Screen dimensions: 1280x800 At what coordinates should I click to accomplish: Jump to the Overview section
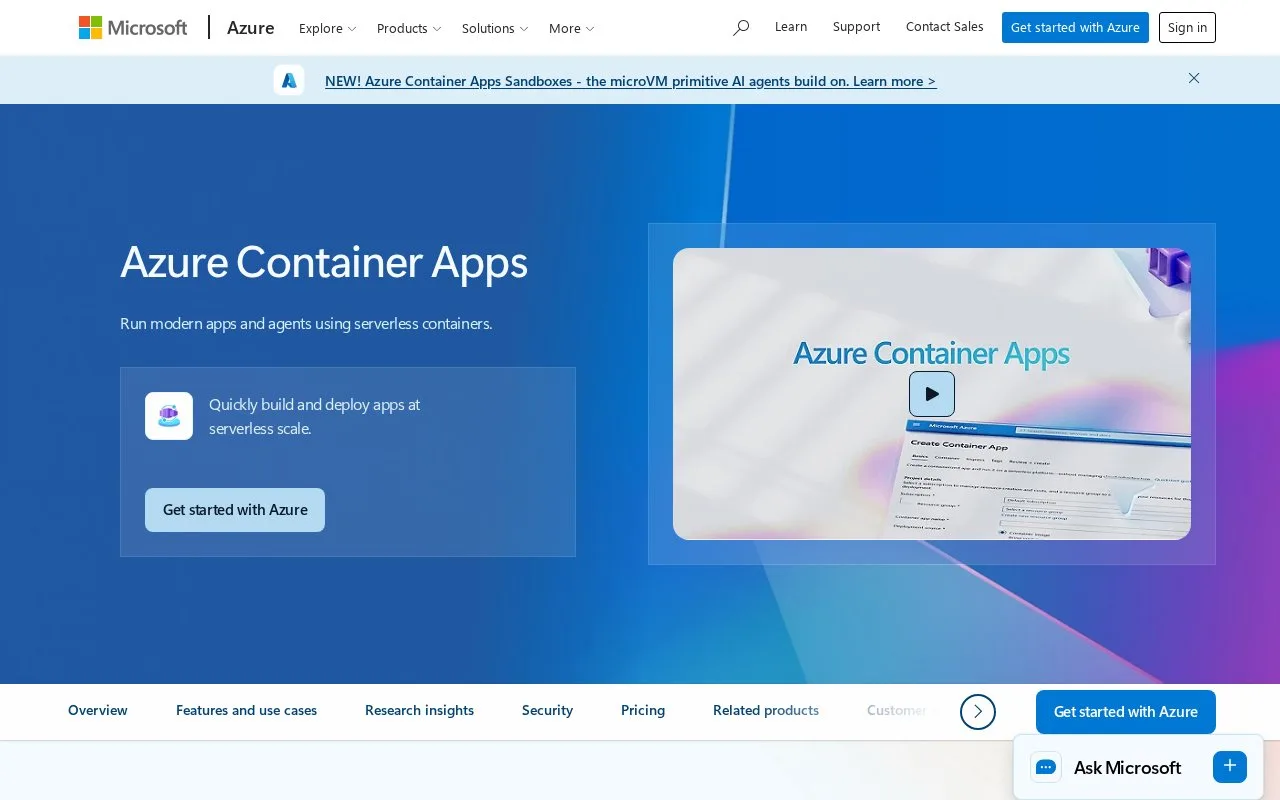click(x=98, y=710)
